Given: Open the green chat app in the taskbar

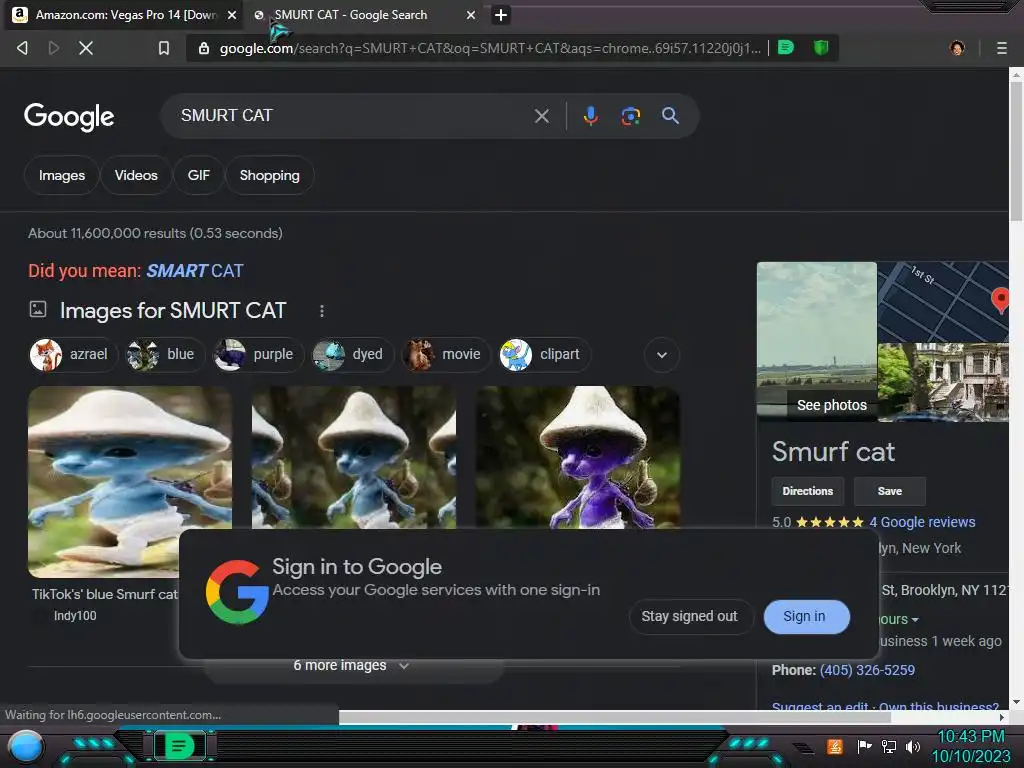Looking at the screenshot, I should [x=179, y=746].
